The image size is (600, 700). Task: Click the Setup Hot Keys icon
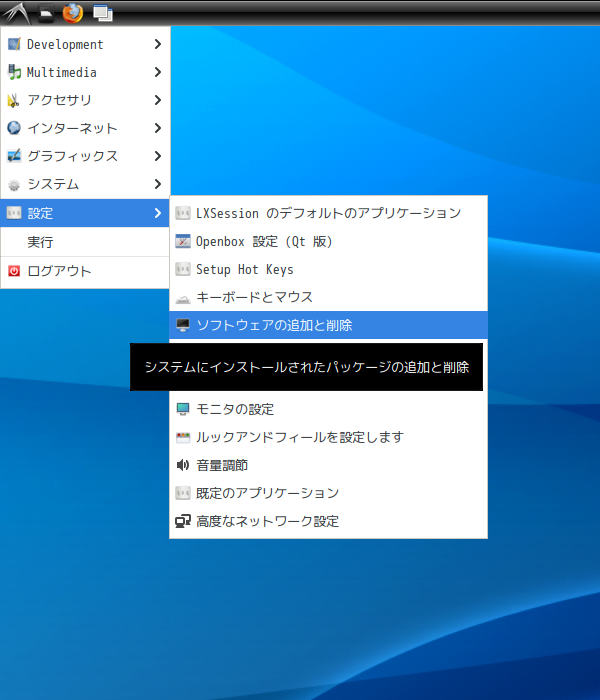point(183,269)
